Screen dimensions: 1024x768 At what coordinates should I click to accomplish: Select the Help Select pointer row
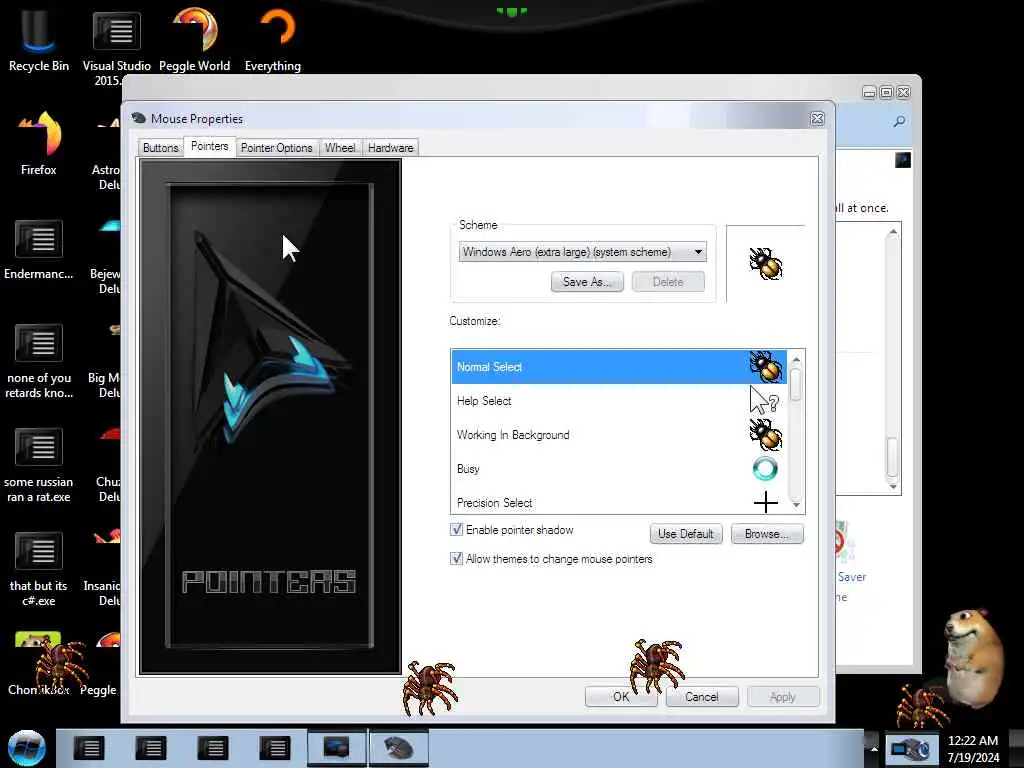pyautogui.click(x=619, y=401)
